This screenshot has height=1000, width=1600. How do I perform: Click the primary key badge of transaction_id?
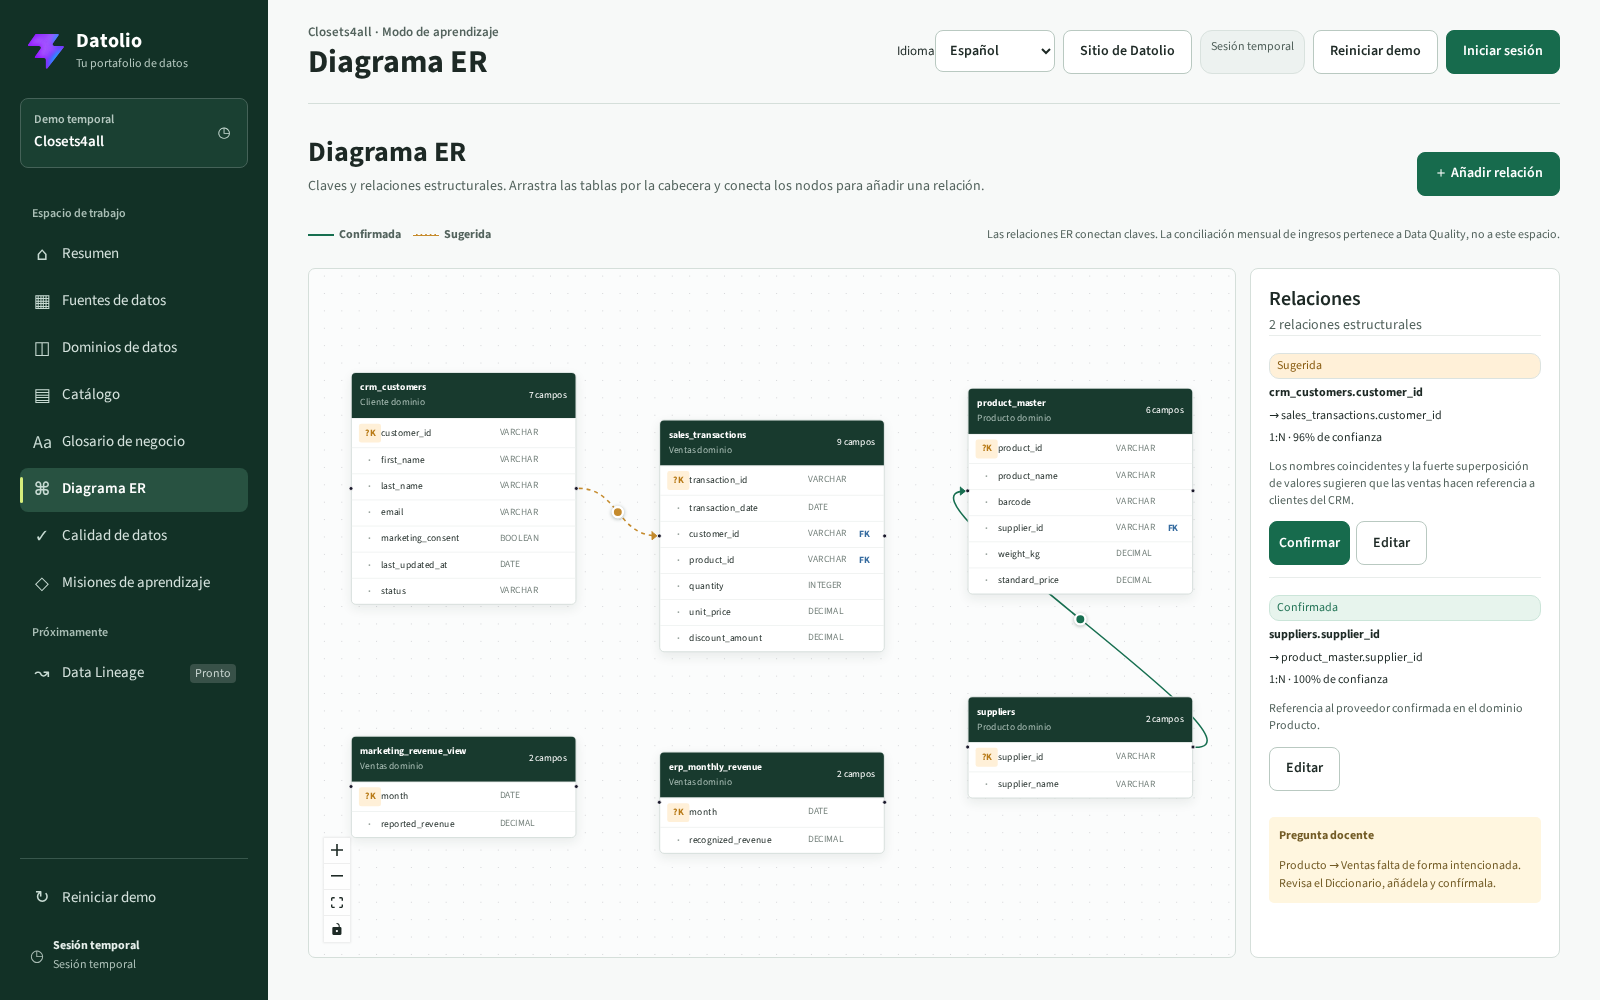point(678,480)
